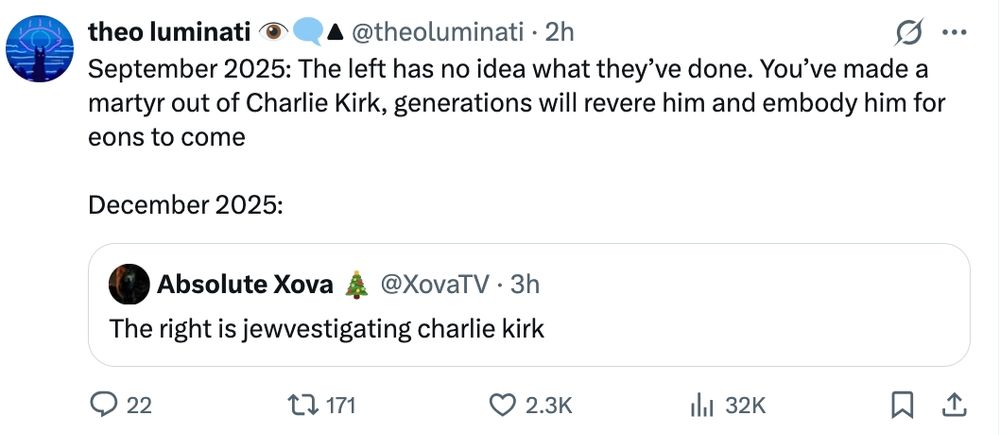Open the three-dot more options menu
Image resolution: width=1000 pixels, height=435 pixels.
click(956, 33)
